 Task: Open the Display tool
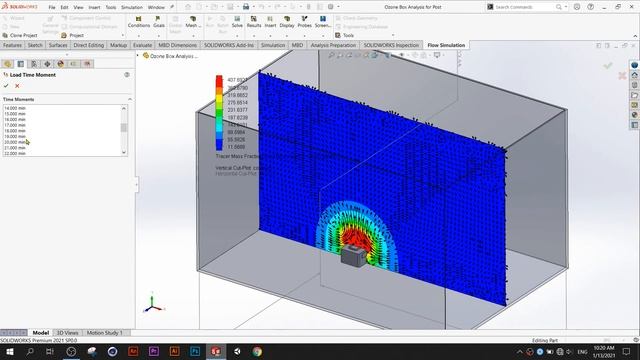click(287, 22)
